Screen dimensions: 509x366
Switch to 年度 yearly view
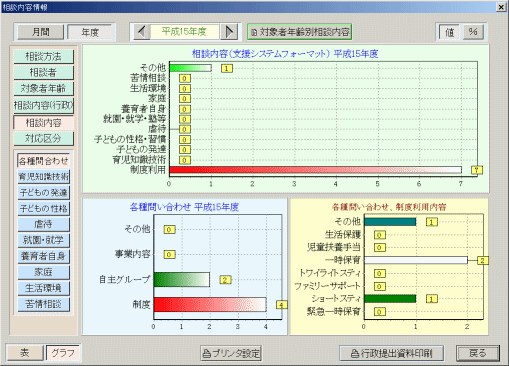coord(90,32)
